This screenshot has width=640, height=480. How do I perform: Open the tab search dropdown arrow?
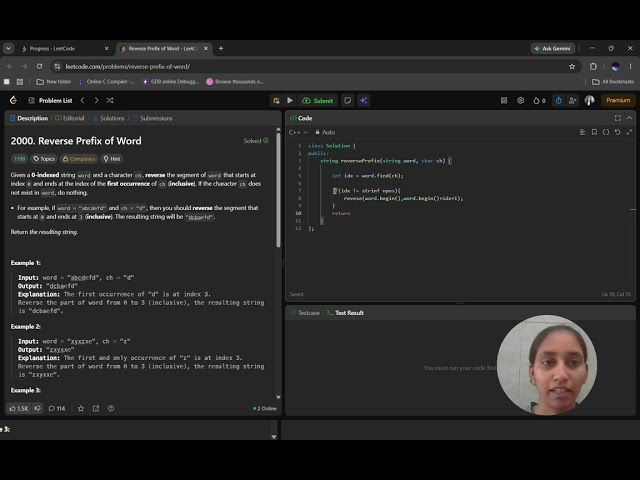[8, 49]
